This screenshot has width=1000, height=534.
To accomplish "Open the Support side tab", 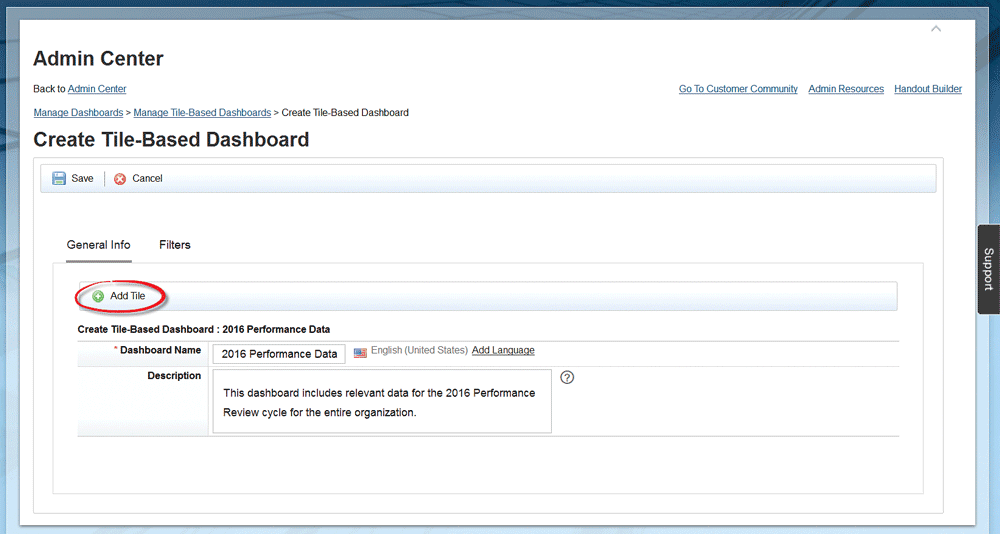I will [988, 269].
